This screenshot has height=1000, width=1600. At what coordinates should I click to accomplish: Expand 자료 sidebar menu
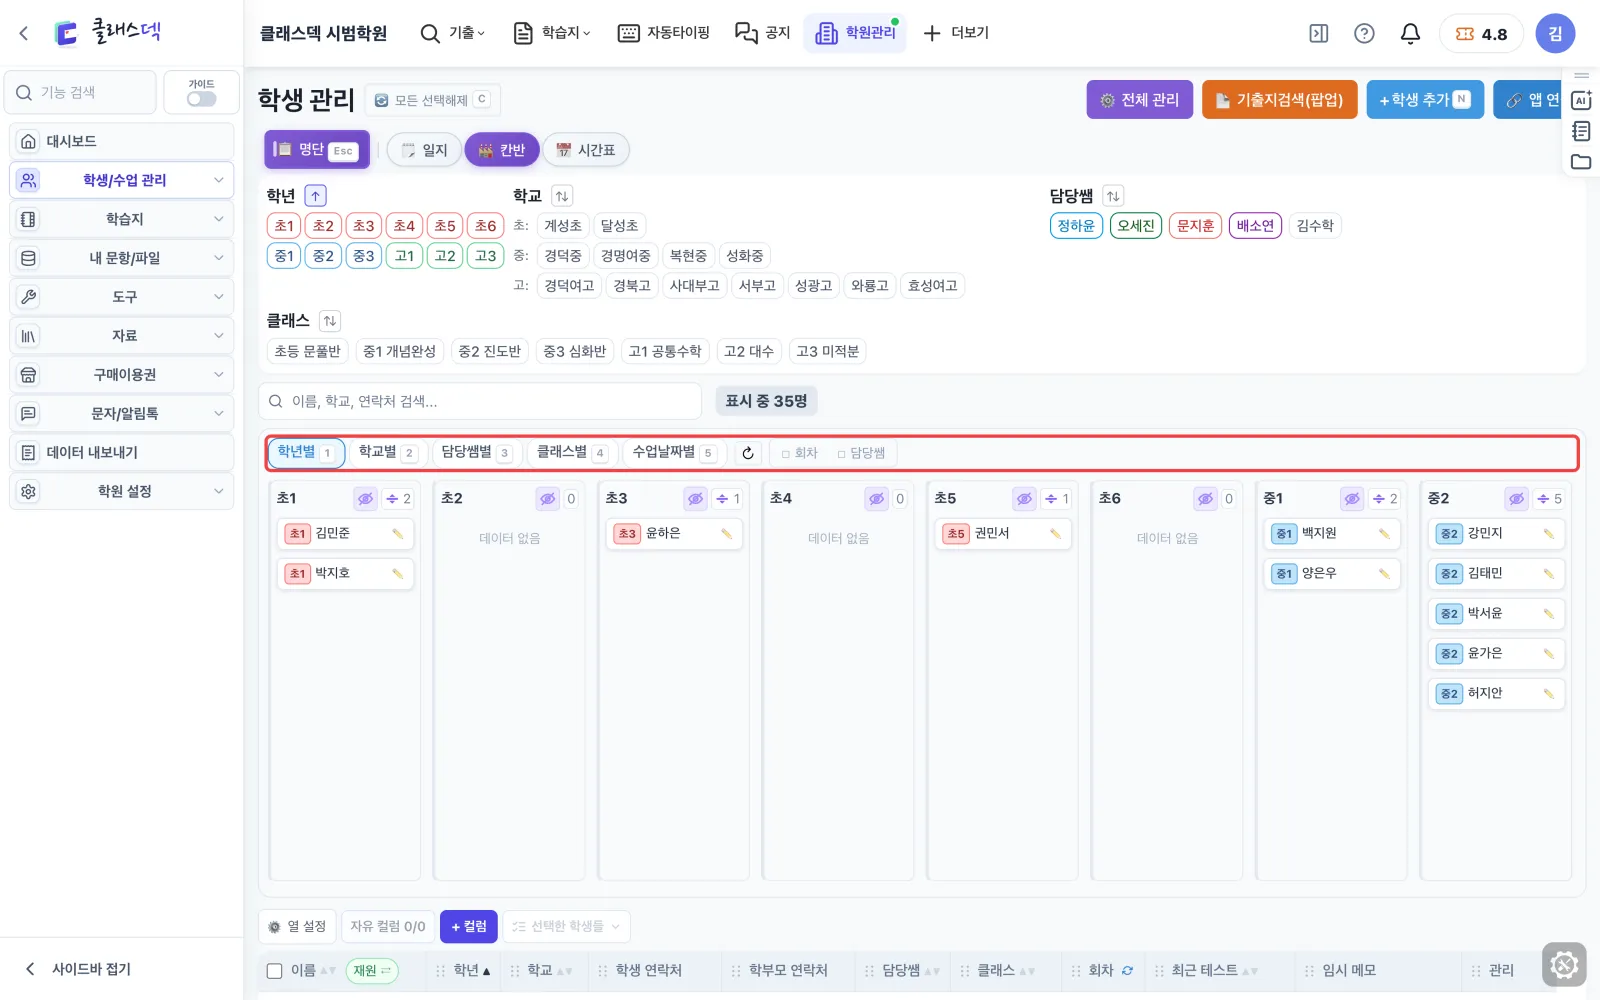pyautogui.click(x=122, y=336)
